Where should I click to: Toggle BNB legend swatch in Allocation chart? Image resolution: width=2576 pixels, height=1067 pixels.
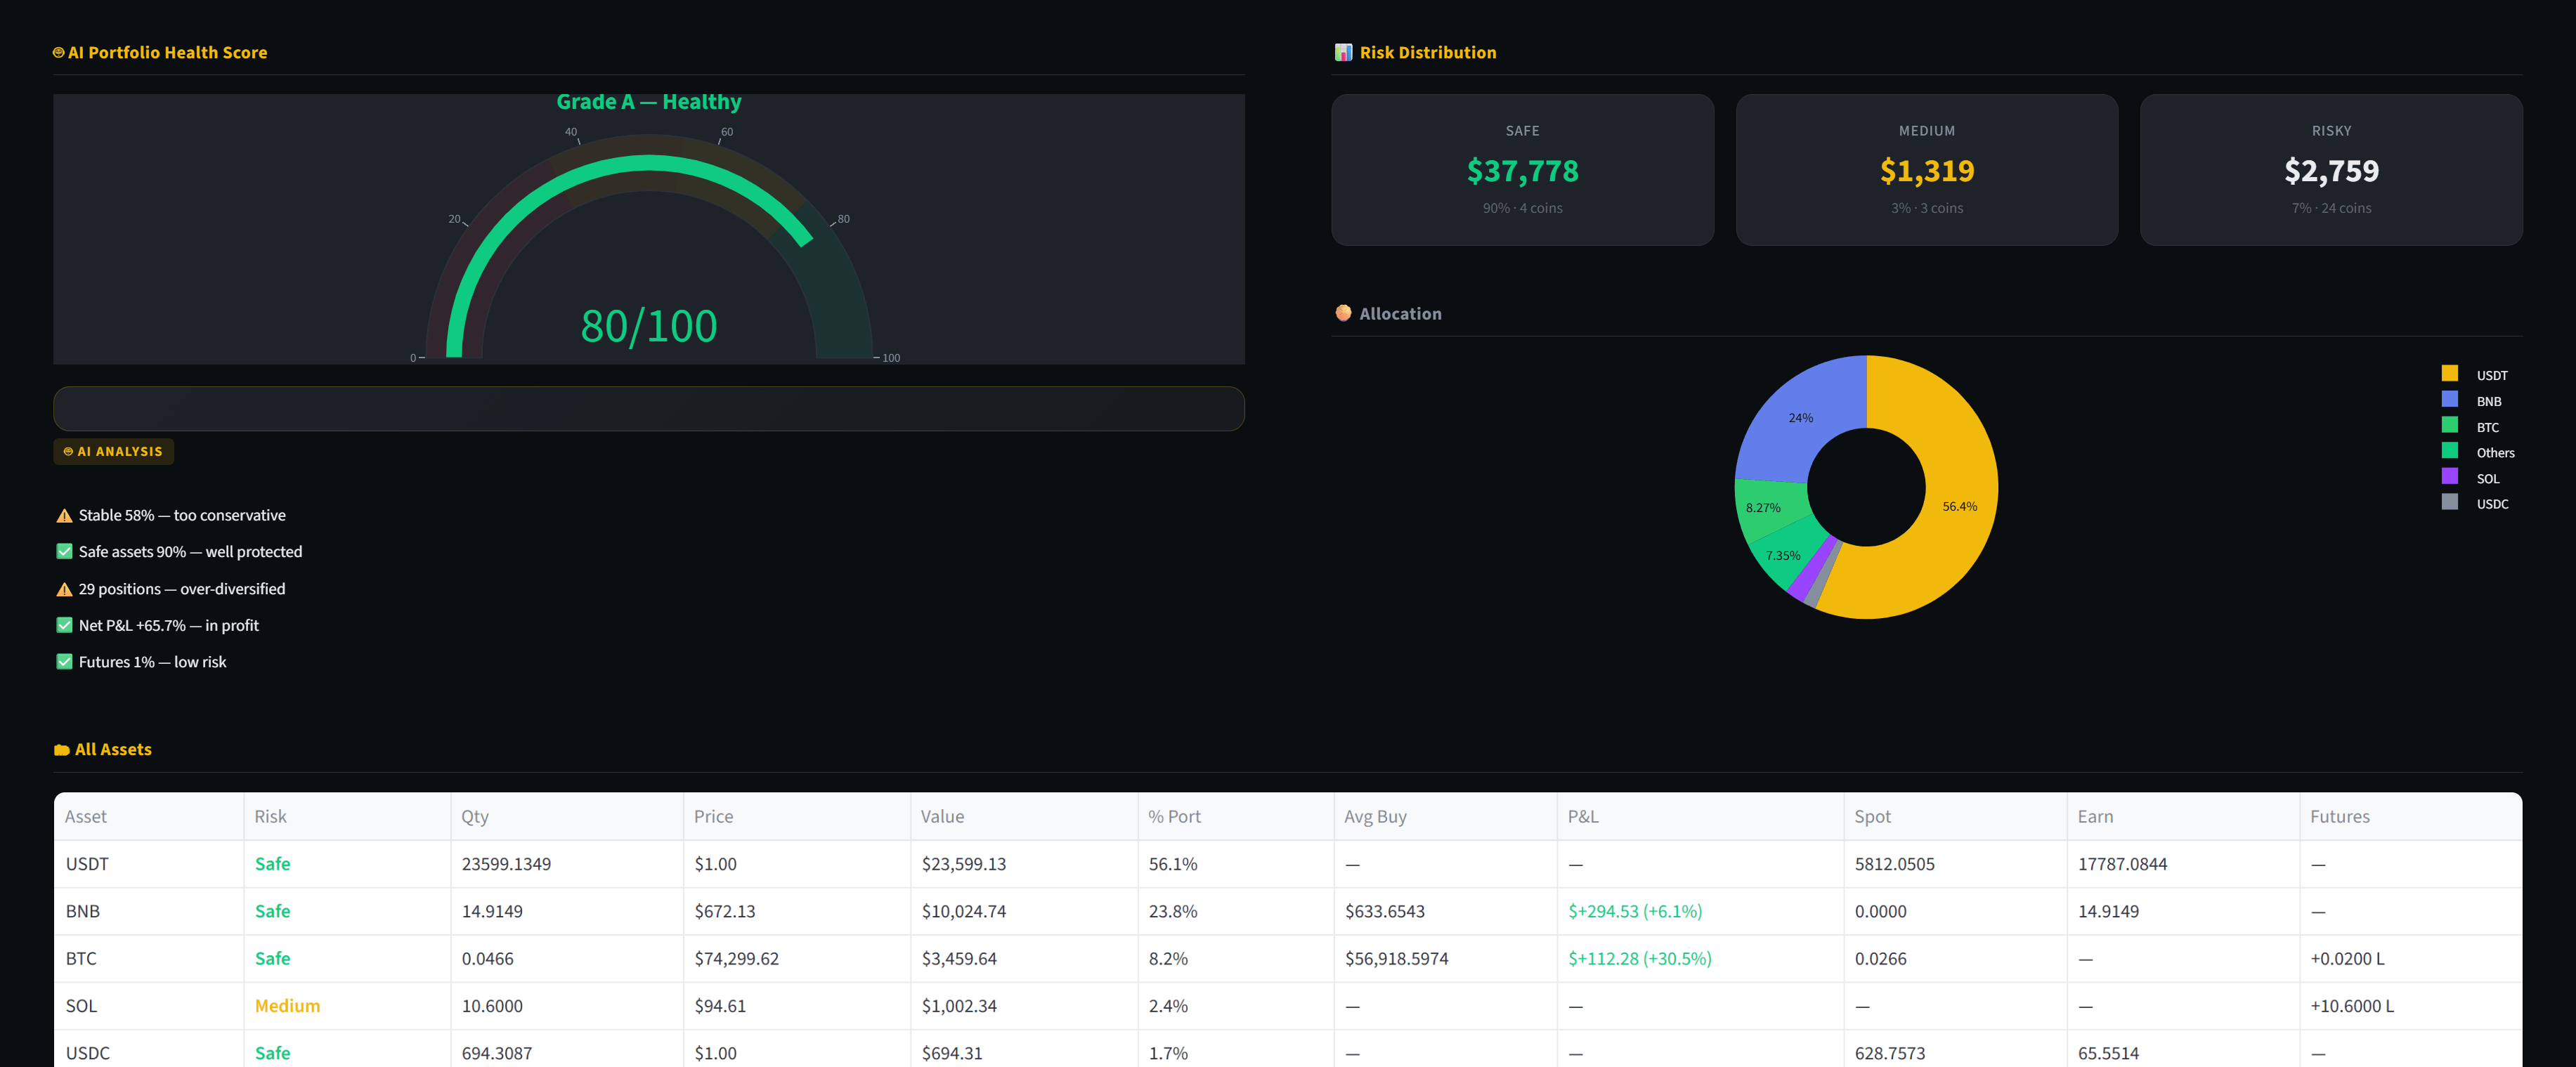coord(2449,400)
